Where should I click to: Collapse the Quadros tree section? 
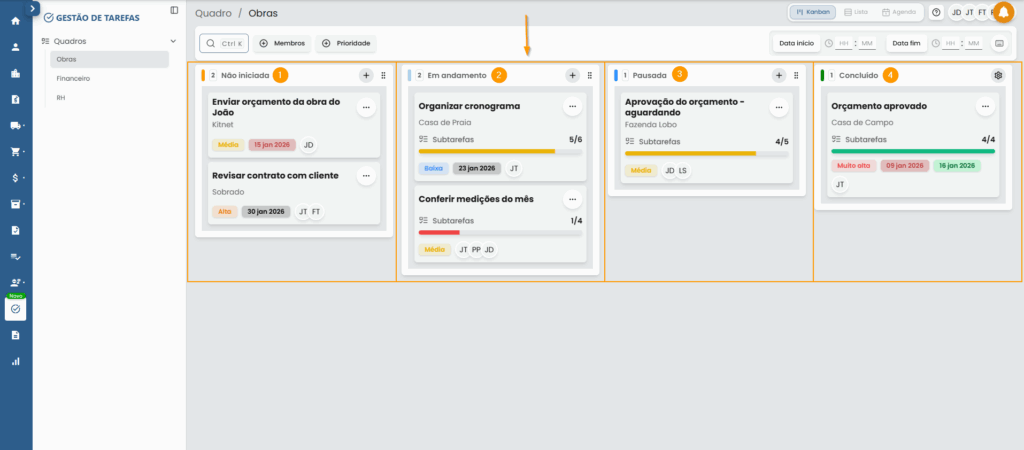[x=174, y=41]
